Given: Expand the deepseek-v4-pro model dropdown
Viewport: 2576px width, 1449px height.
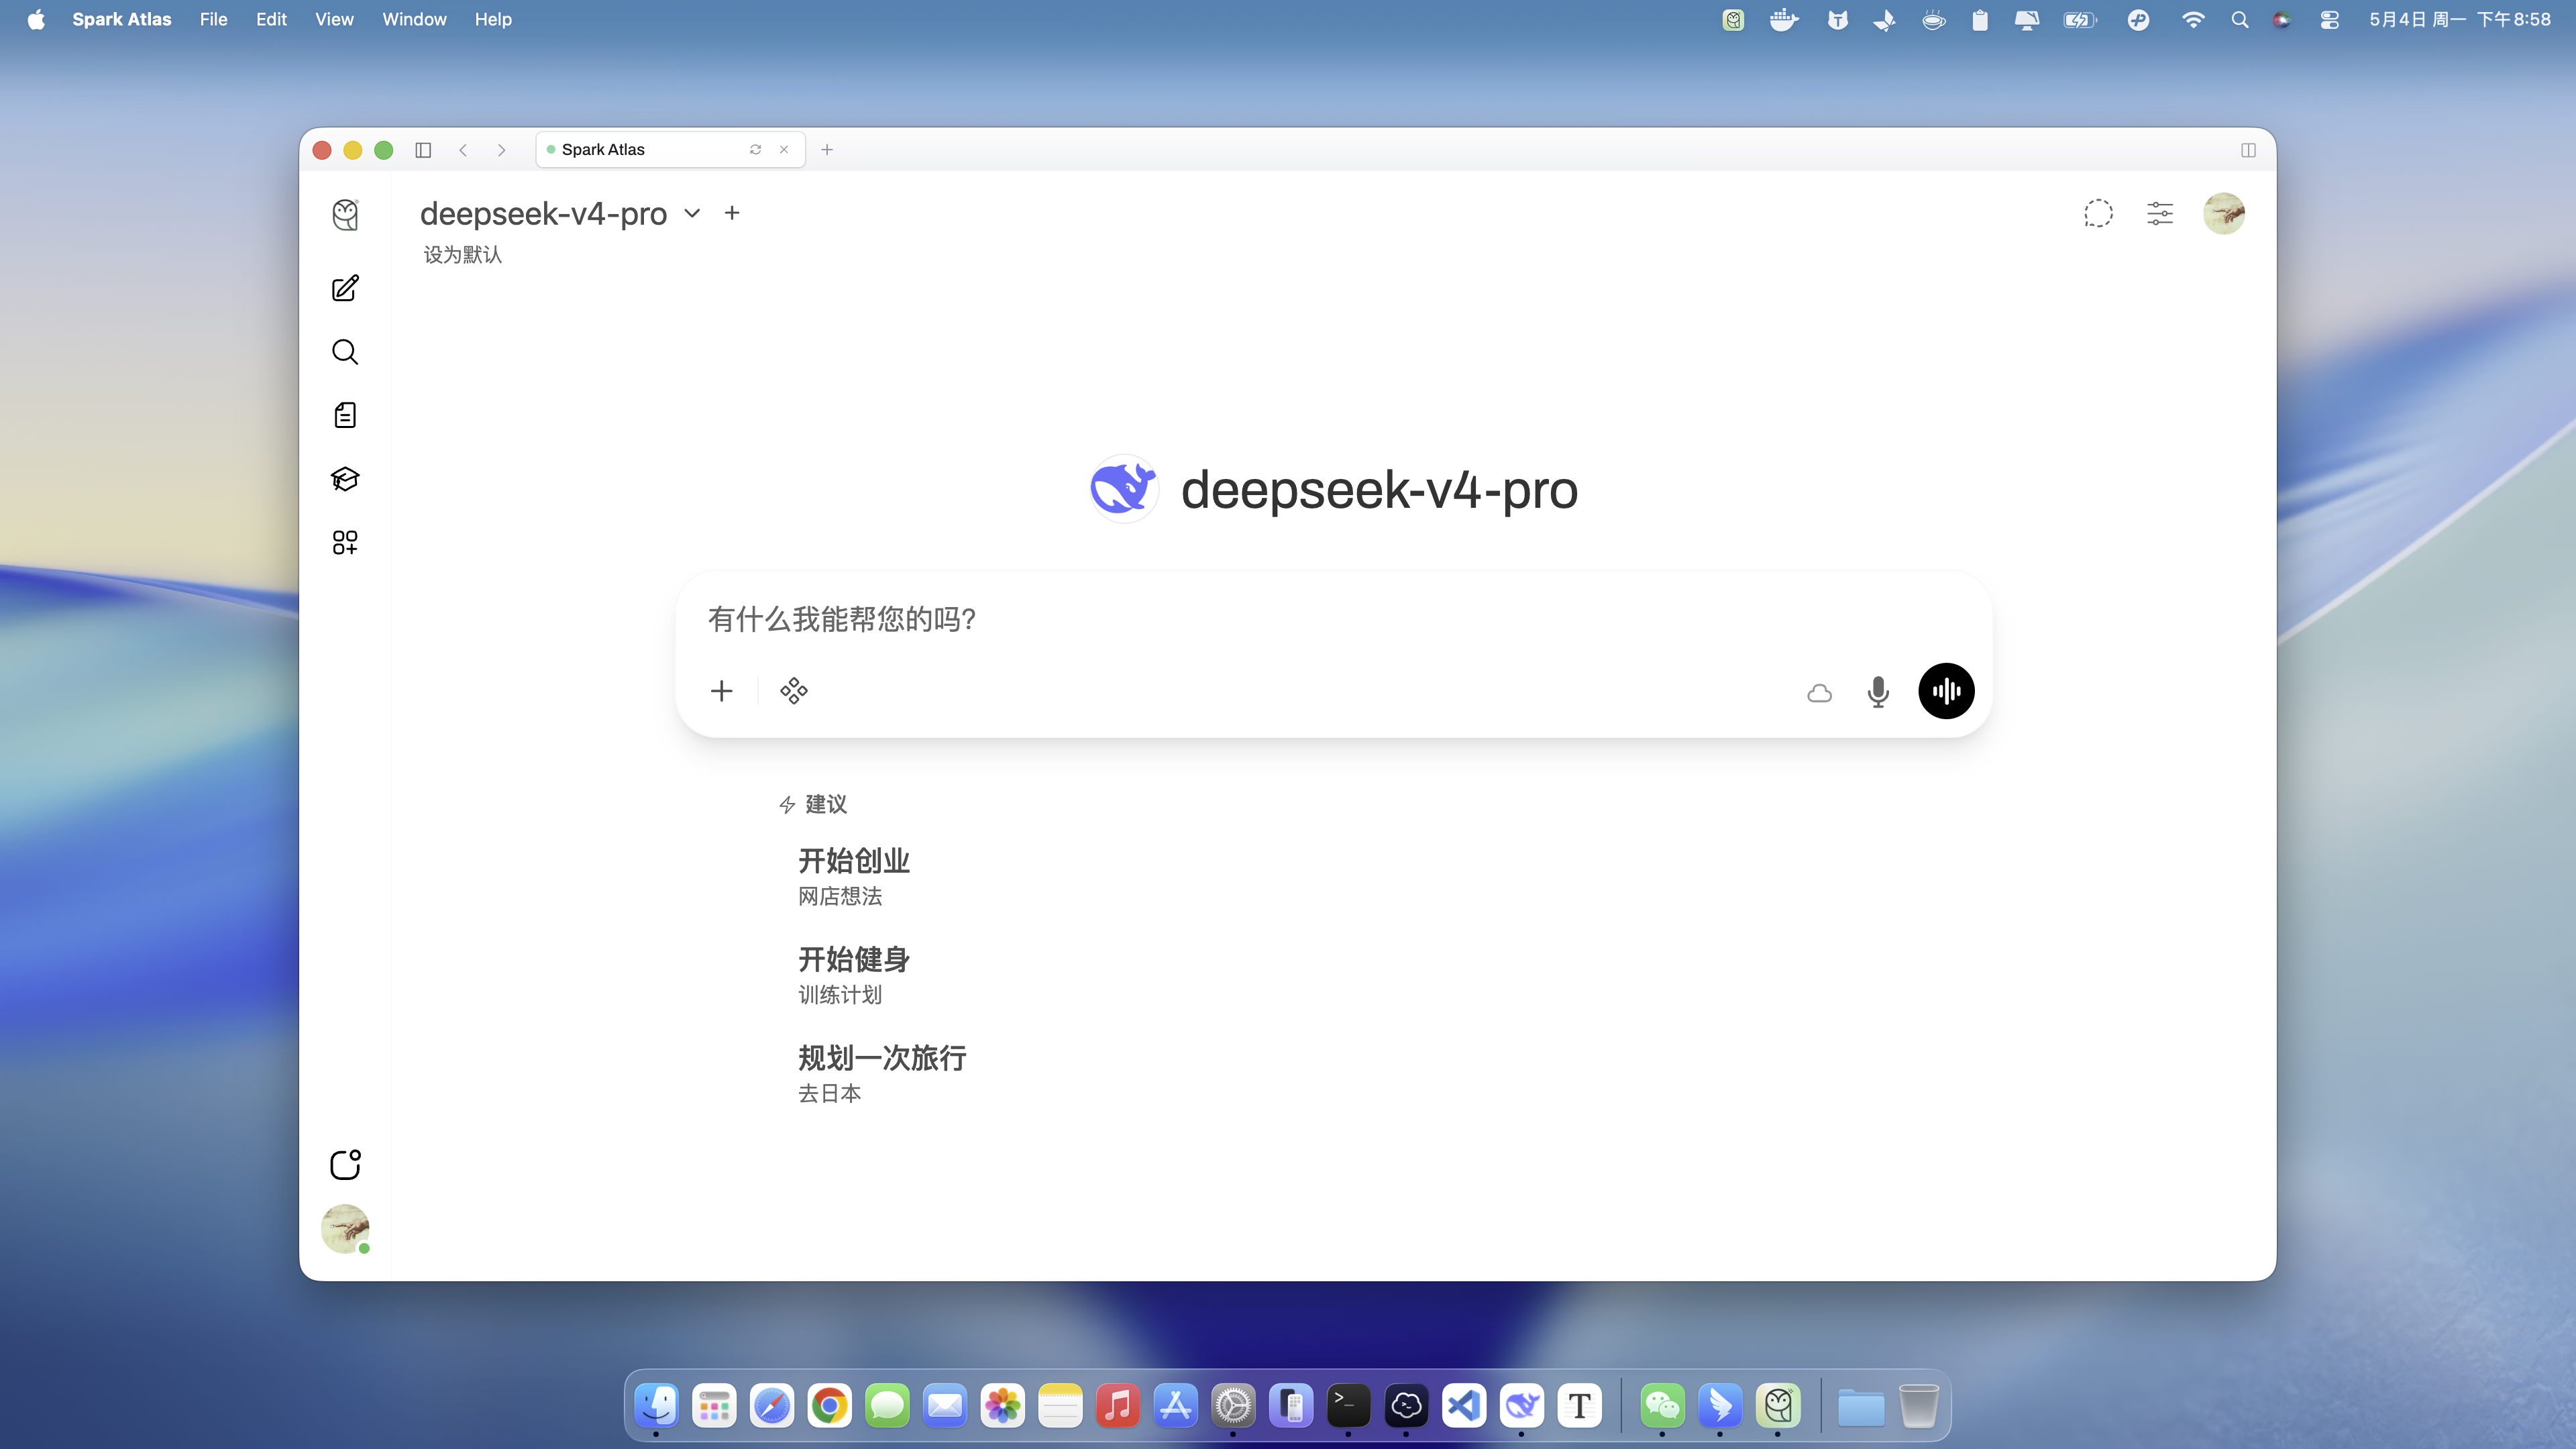Looking at the screenshot, I should (x=692, y=213).
